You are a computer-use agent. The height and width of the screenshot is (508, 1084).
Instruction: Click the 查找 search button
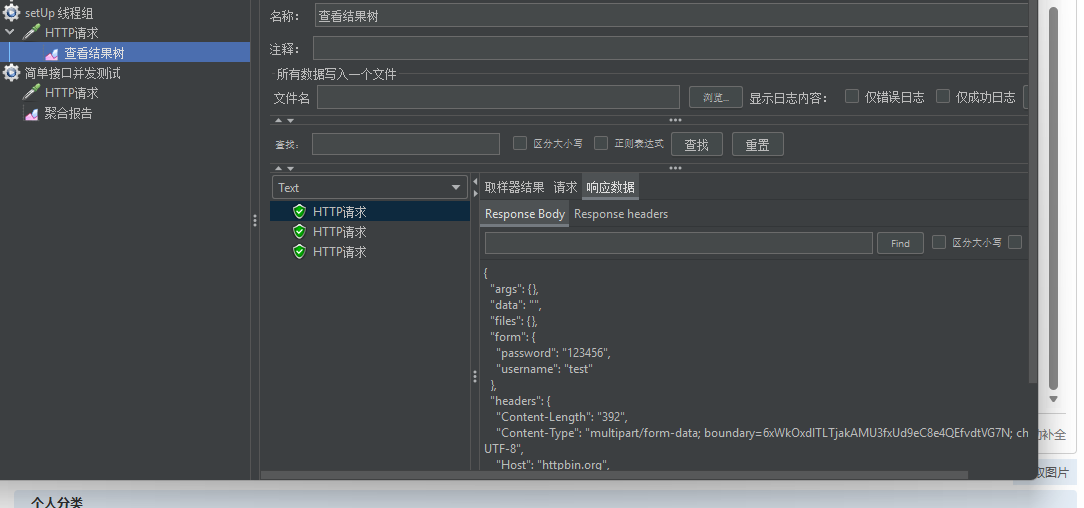697,144
